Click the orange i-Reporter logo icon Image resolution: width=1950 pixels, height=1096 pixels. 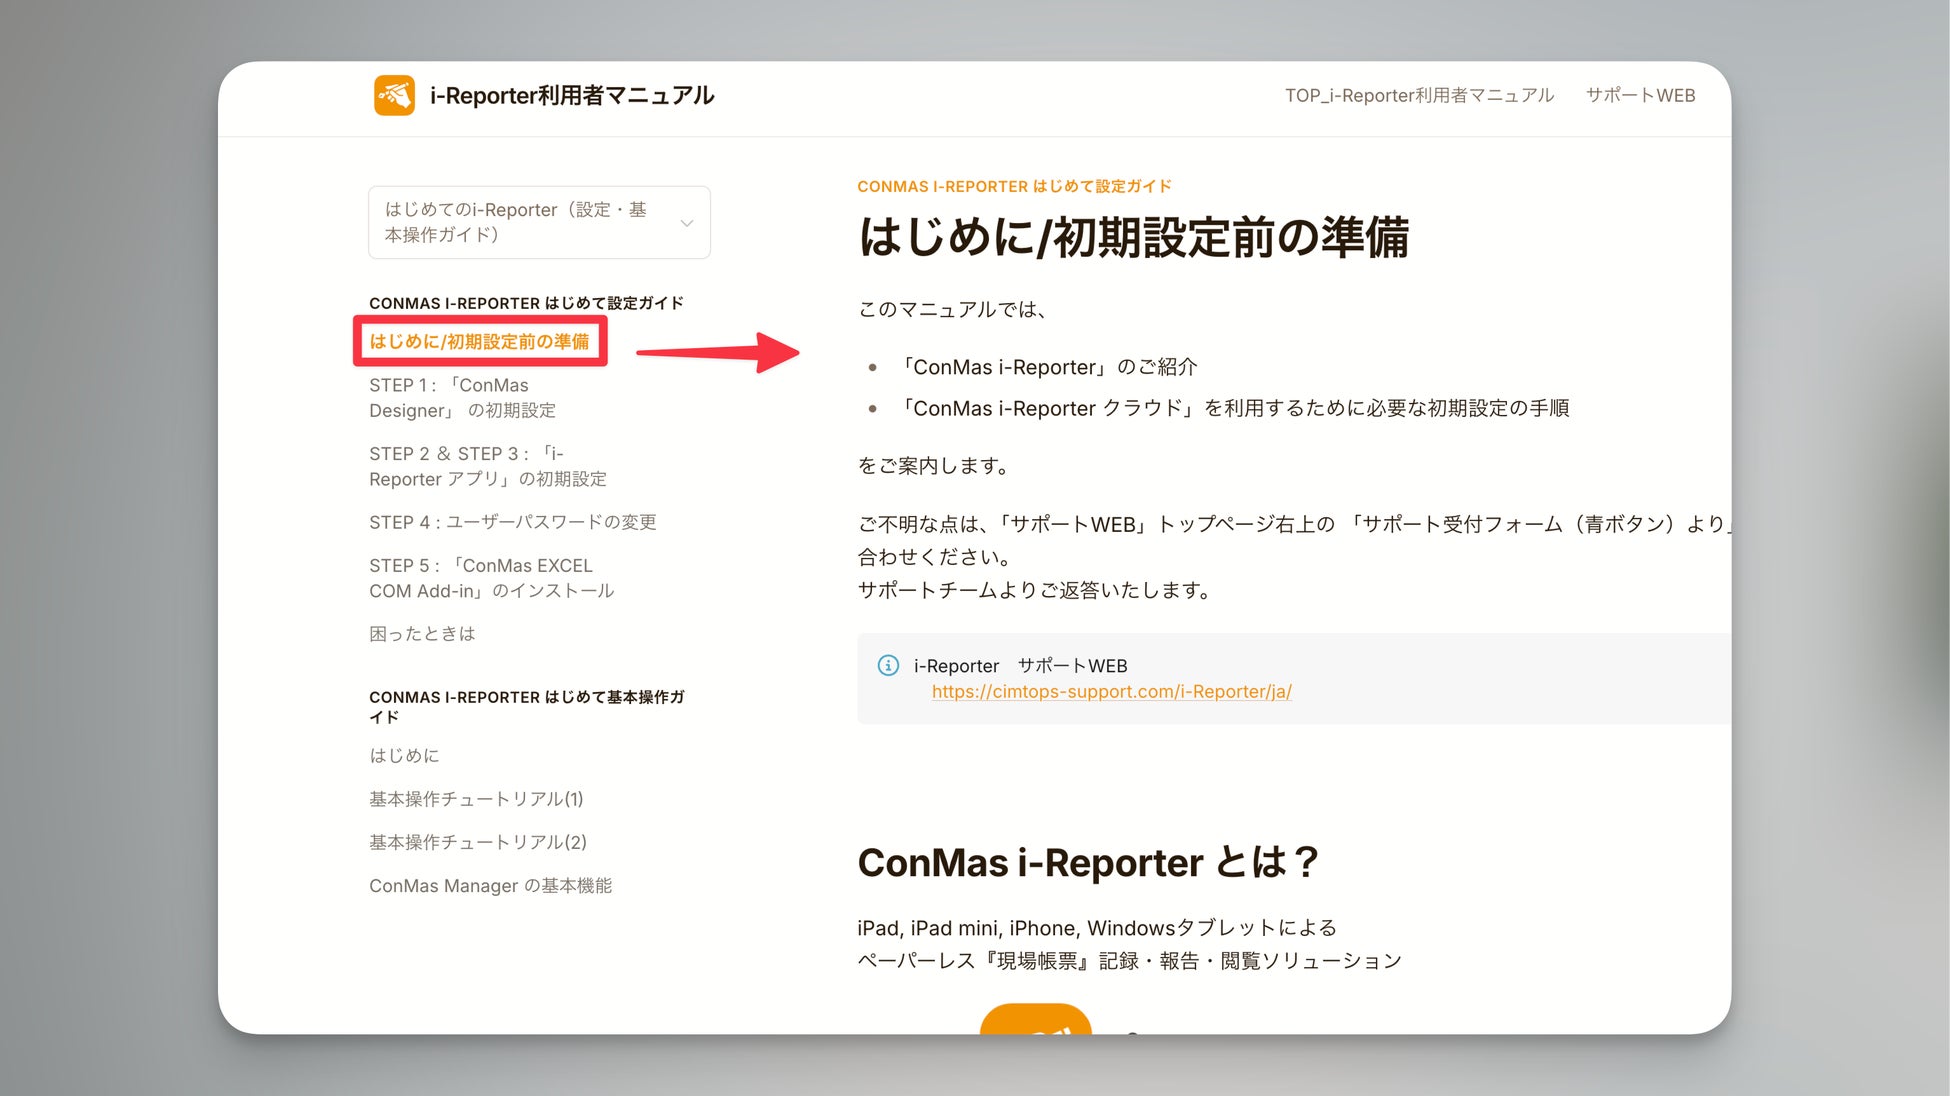[394, 95]
